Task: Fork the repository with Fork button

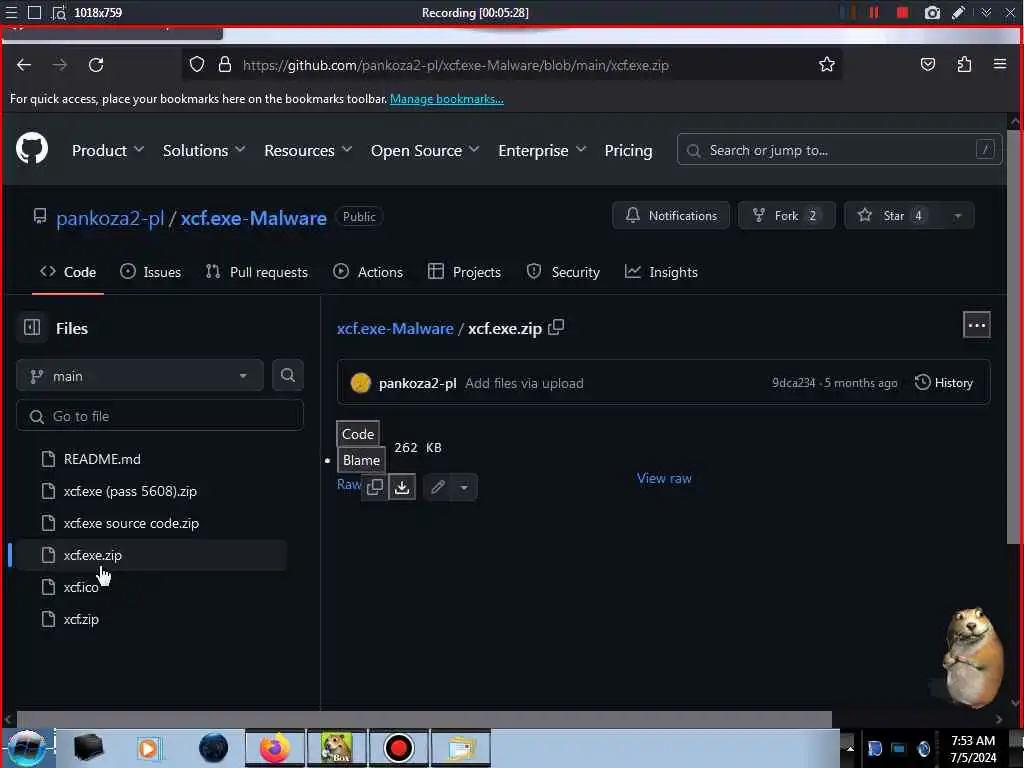Action: [x=786, y=216]
